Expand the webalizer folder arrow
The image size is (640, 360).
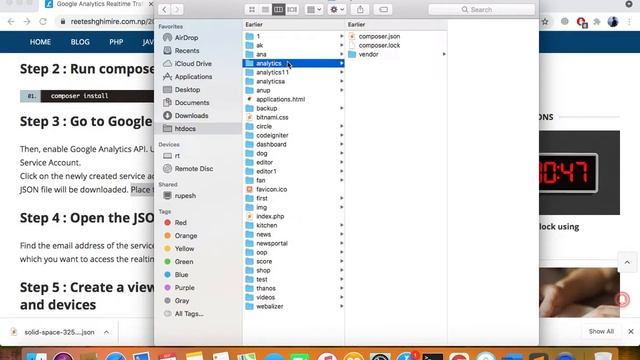coord(341,306)
